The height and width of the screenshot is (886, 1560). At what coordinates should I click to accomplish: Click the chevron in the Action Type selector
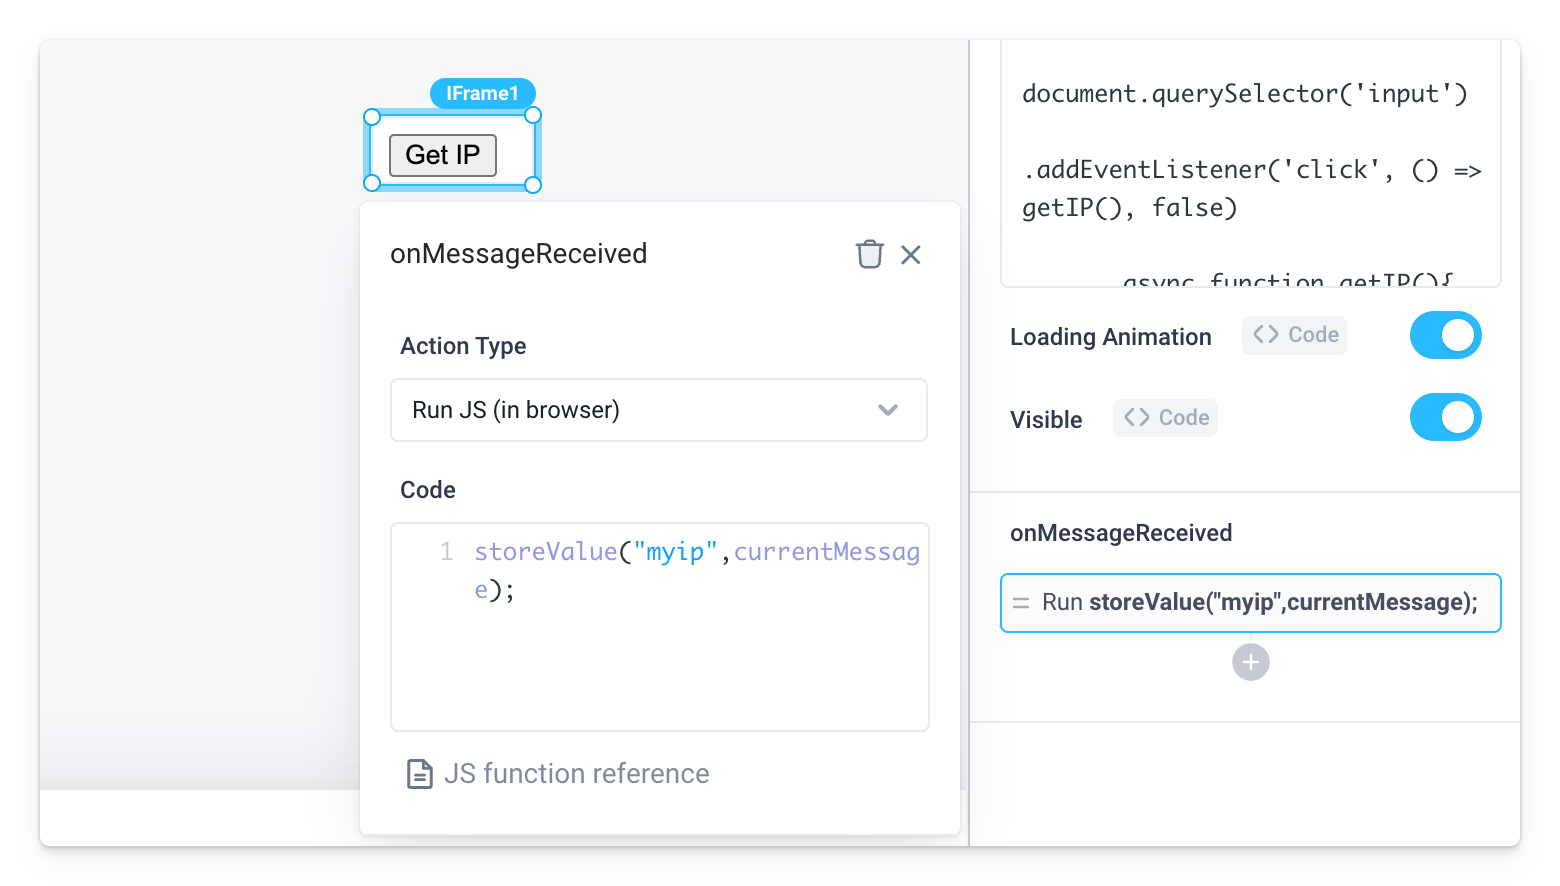[x=887, y=410]
